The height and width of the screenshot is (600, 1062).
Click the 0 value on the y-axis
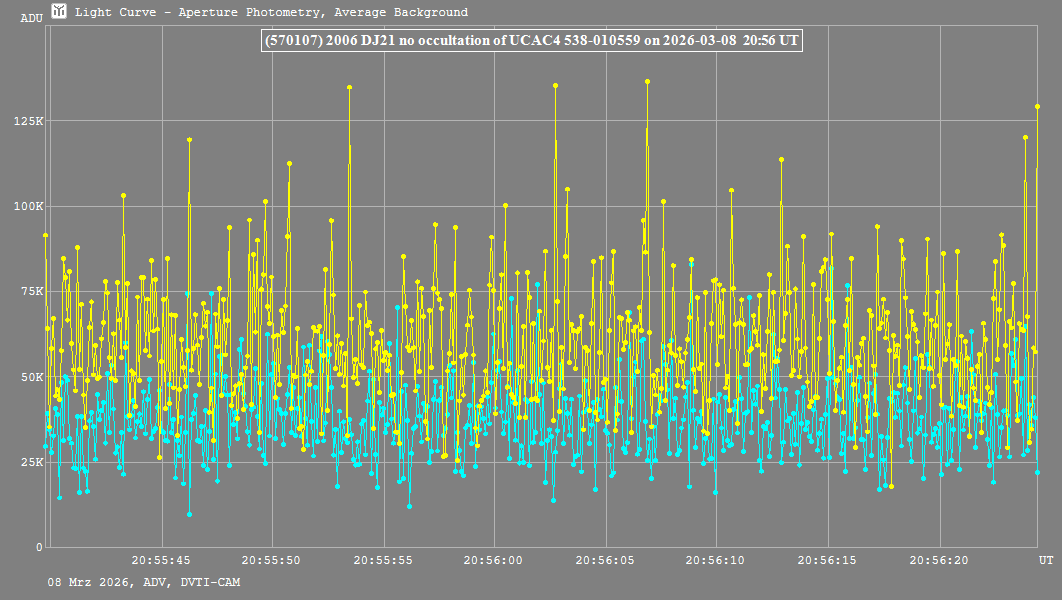click(39, 547)
